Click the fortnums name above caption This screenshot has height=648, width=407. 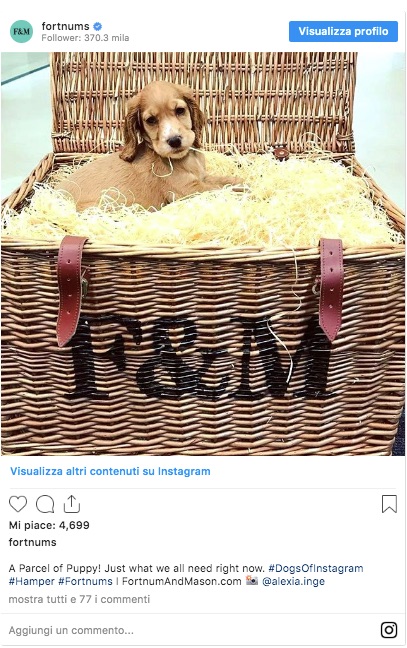click(32, 542)
